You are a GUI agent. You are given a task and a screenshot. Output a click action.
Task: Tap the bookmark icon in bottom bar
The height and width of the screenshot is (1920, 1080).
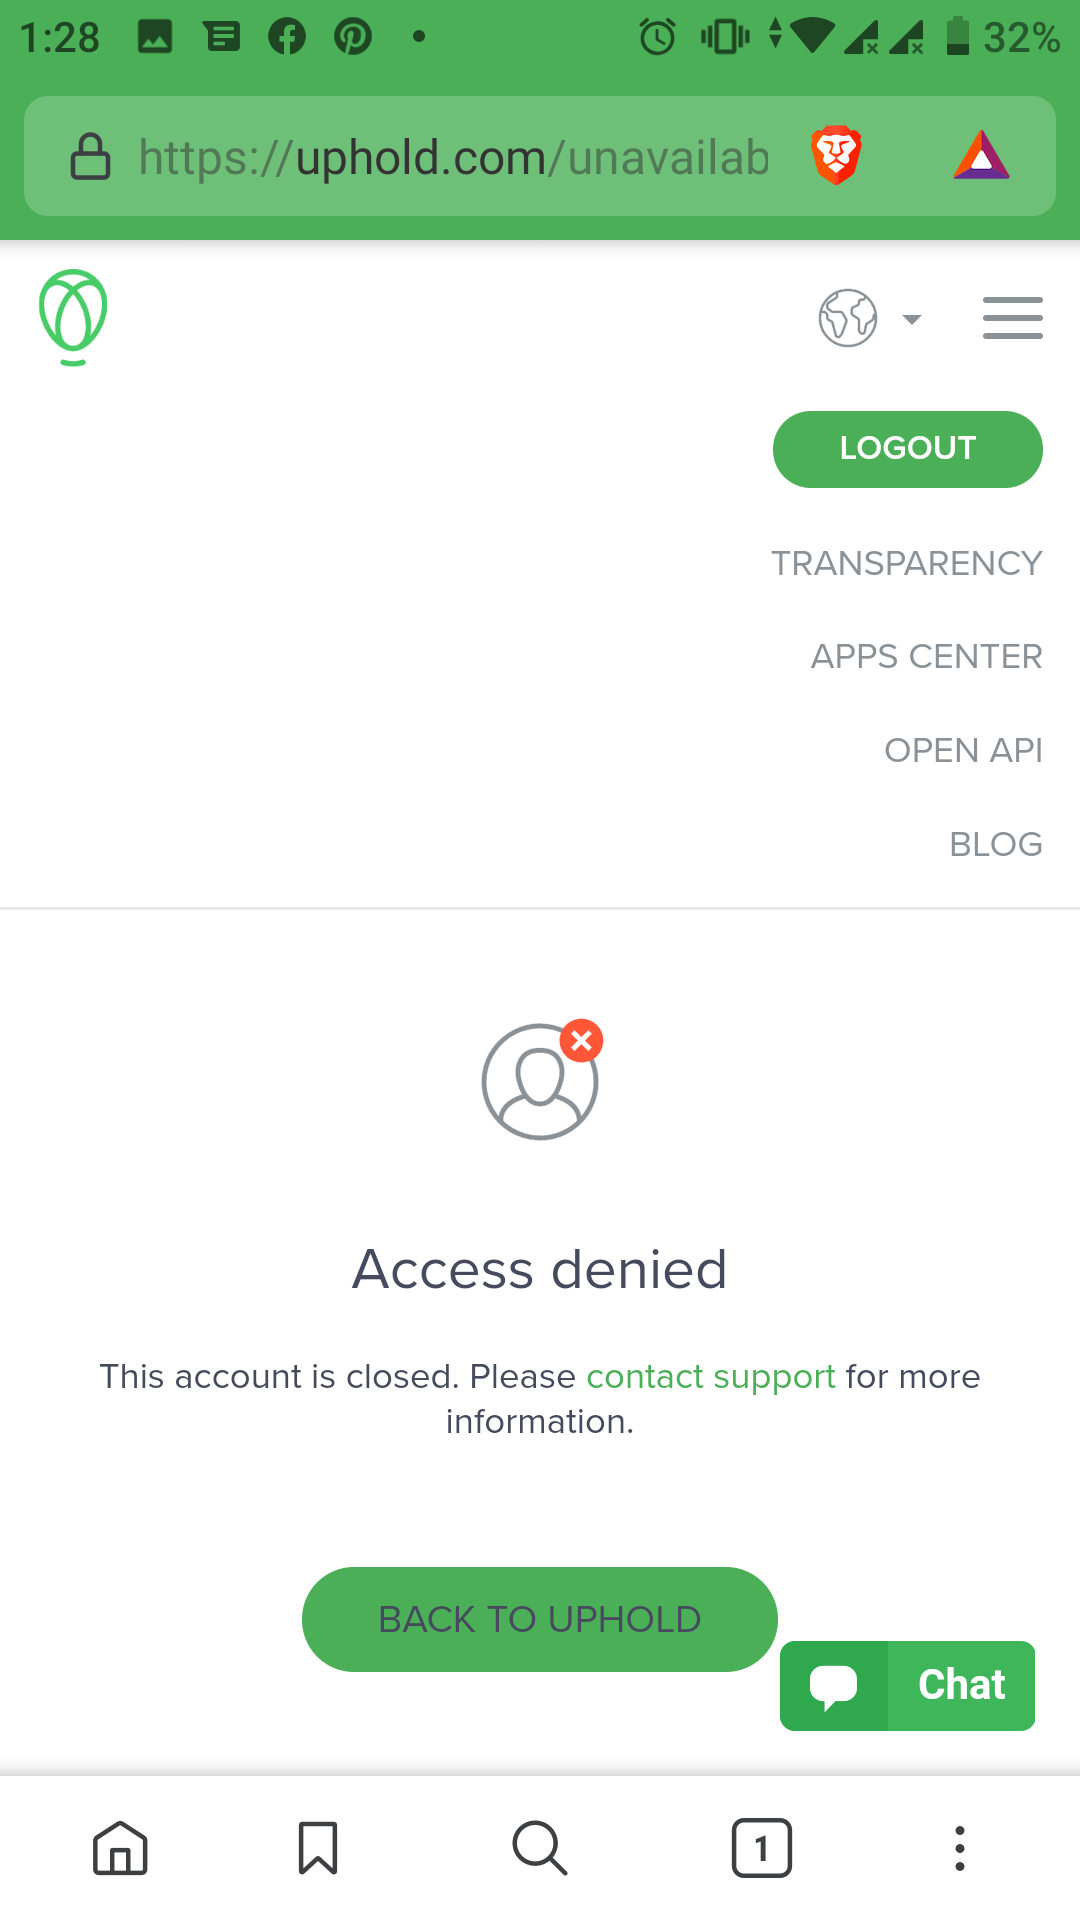(x=318, y=1847)
